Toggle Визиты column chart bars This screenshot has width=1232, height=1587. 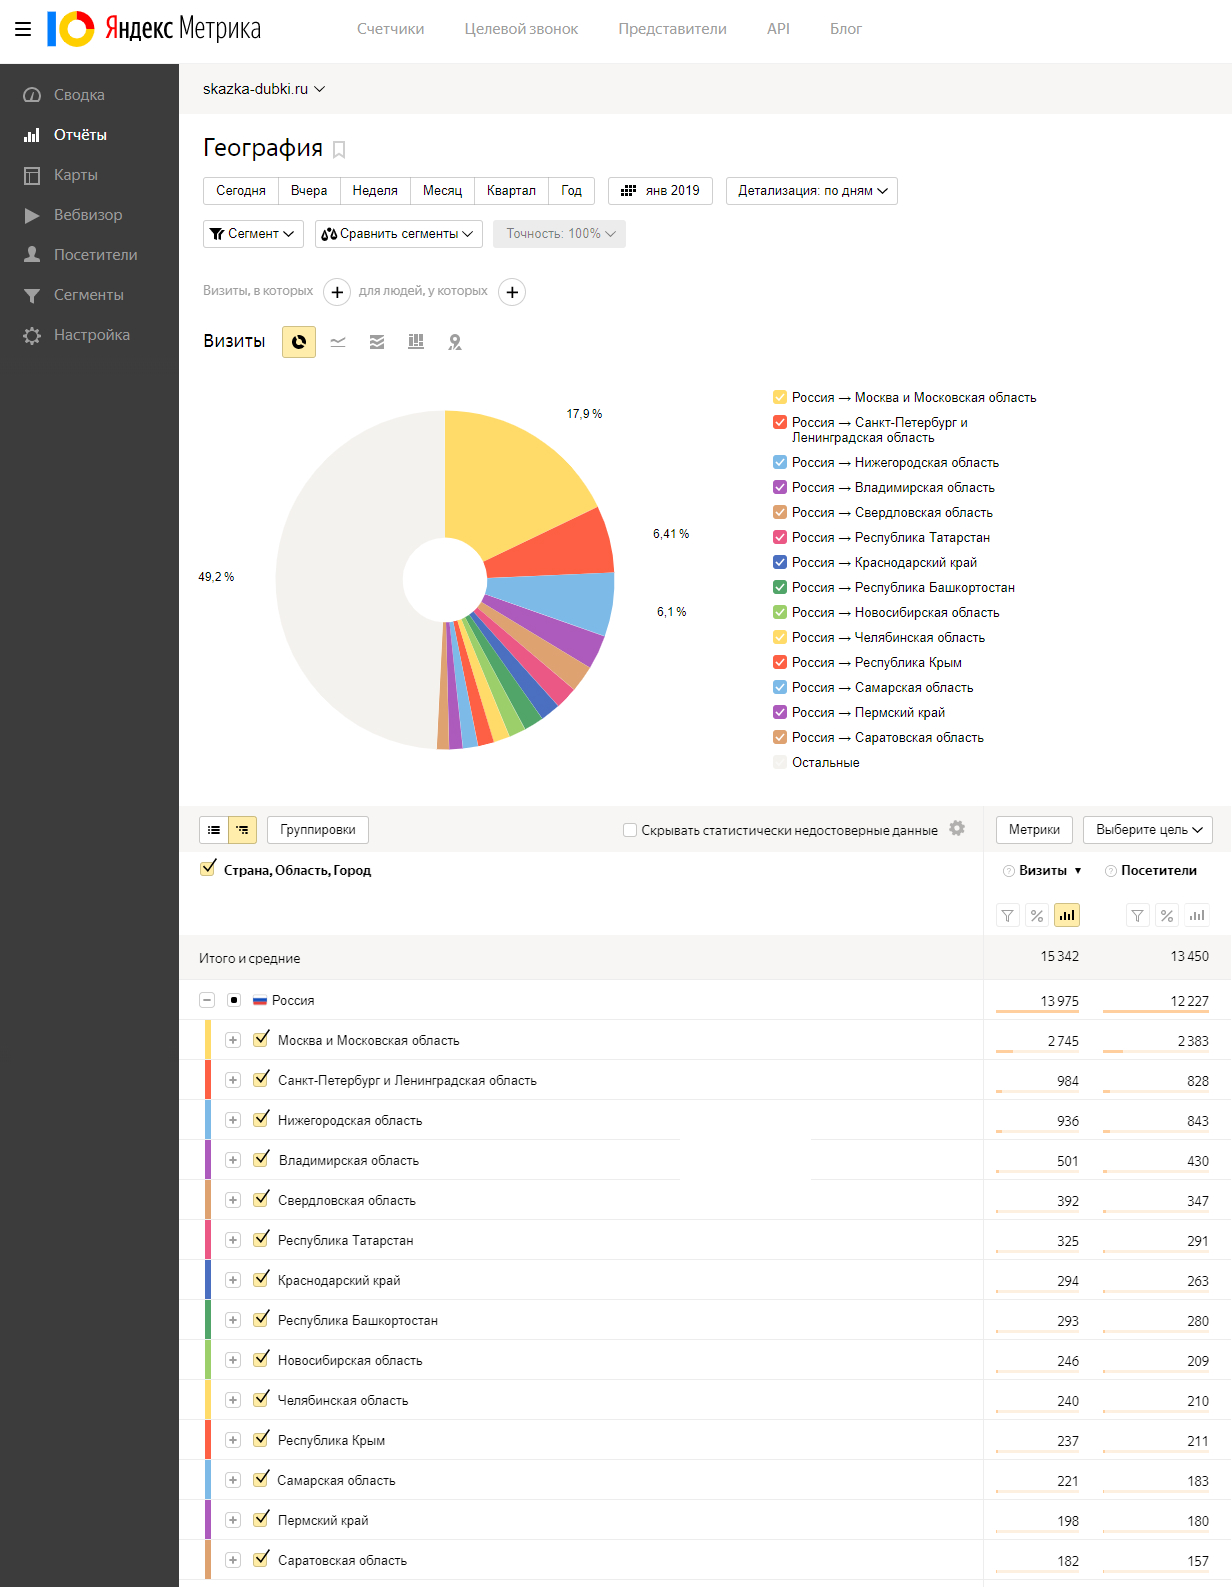(1067, 915)
